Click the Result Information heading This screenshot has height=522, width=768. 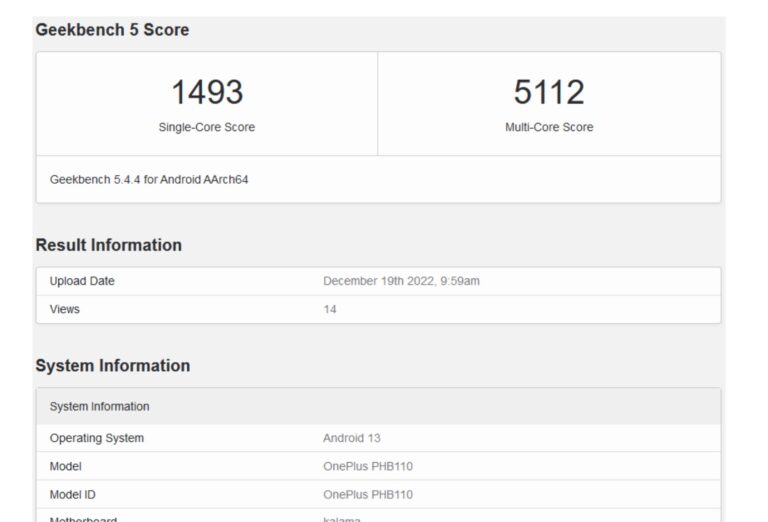[x=108, y=245]
